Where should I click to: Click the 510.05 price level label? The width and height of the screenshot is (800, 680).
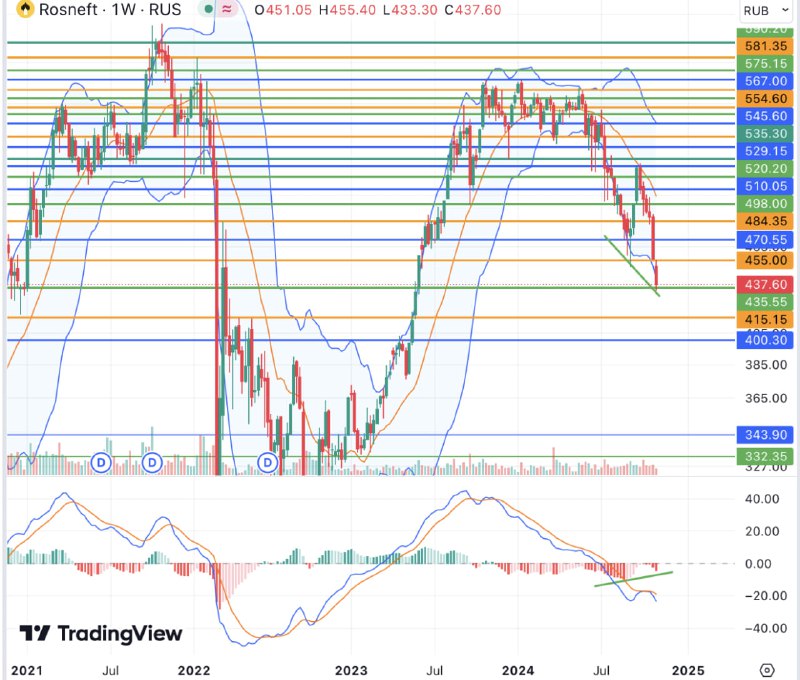pyautogui.click(x=765, y=186)
